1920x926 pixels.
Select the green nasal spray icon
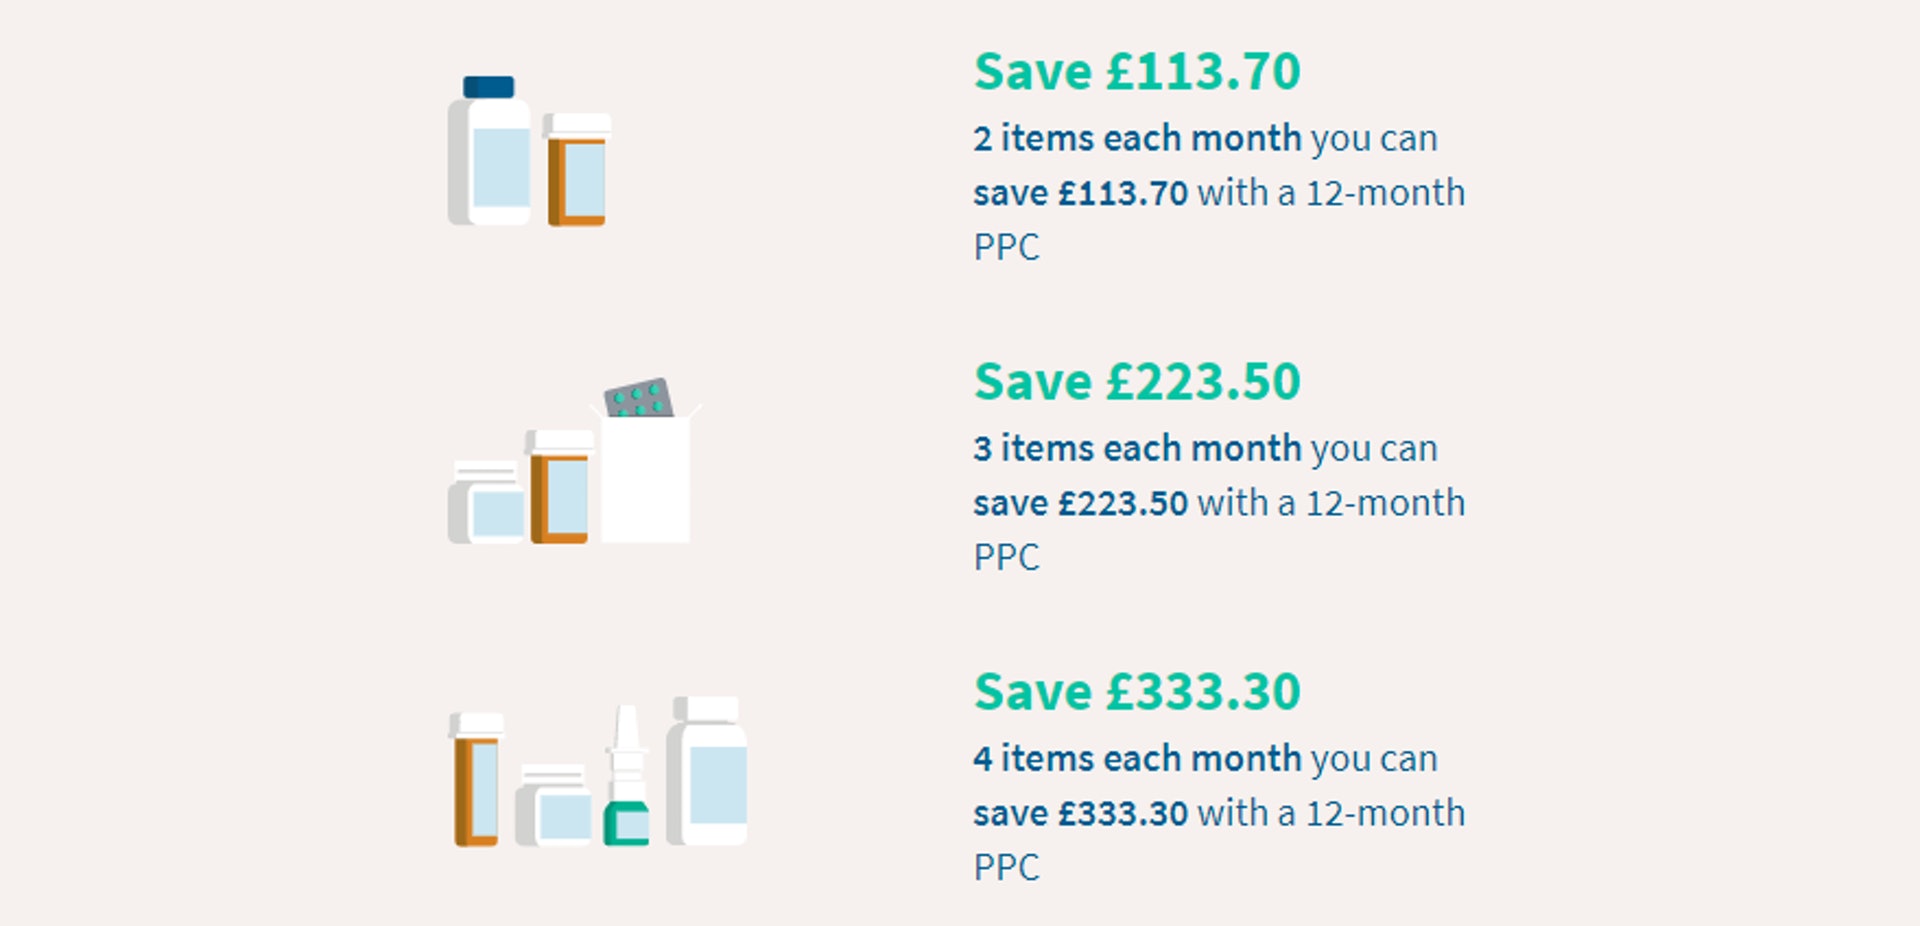[627, 775]
